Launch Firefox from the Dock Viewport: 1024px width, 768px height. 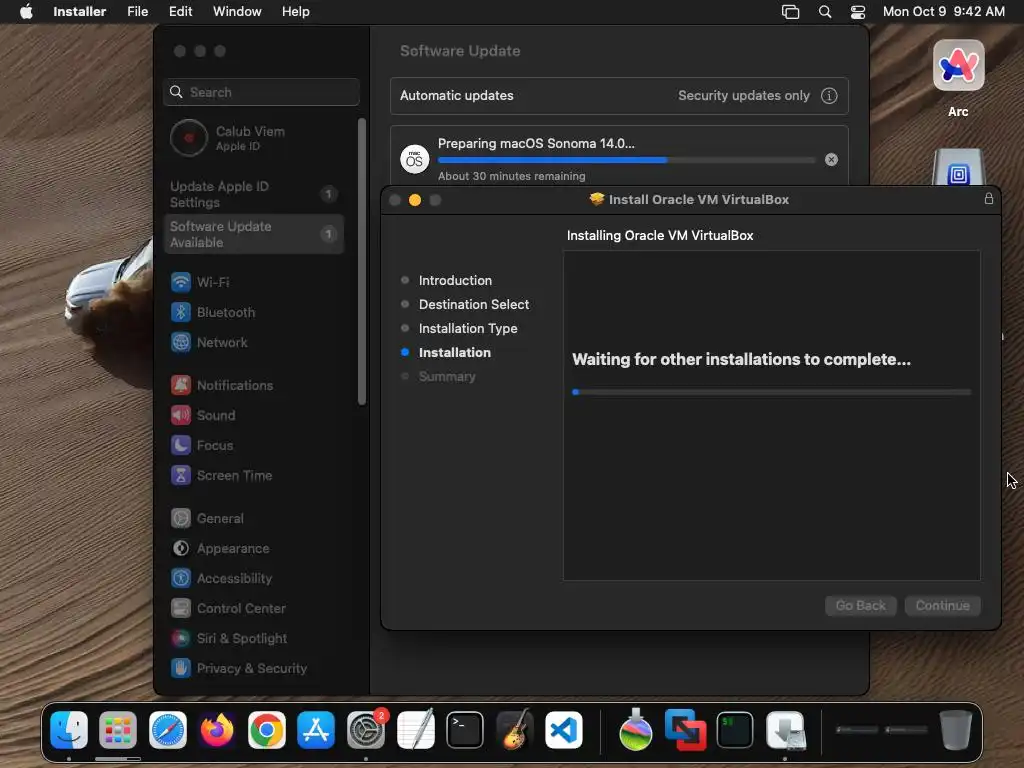[x=217, y=729]
